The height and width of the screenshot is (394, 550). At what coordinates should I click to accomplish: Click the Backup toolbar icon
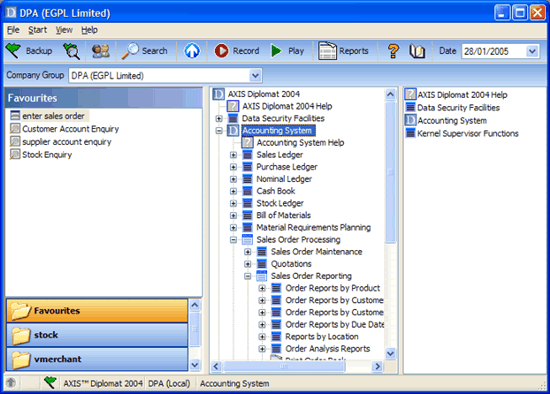click(14, 51)
